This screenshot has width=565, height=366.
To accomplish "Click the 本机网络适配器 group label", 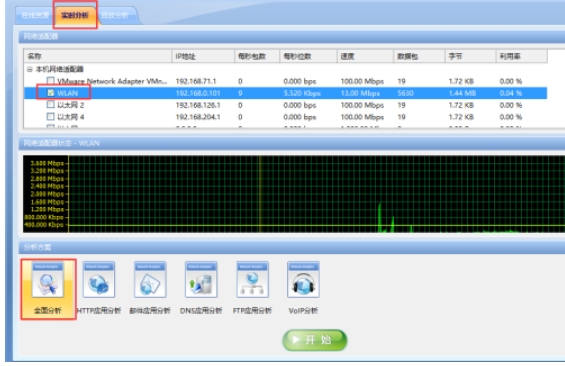I will [x=60, y=69].
